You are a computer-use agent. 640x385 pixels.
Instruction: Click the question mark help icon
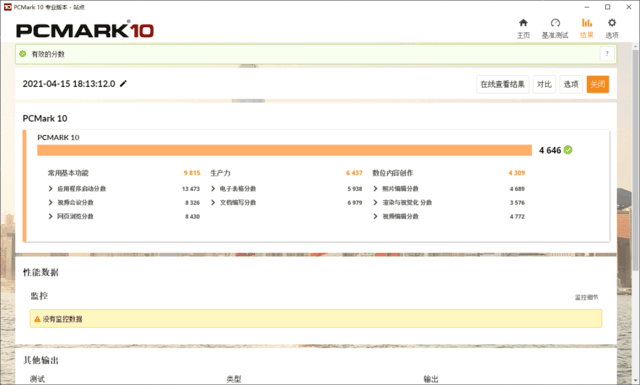coord(607,53)
